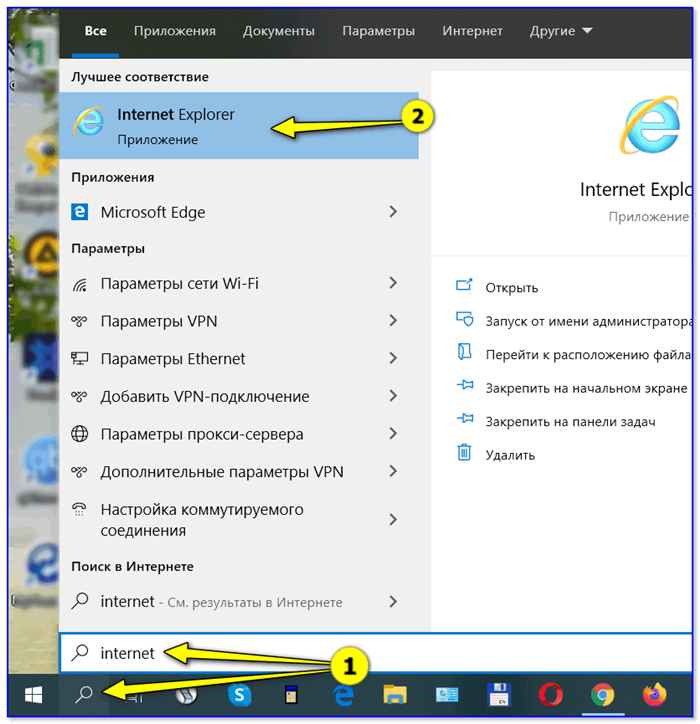Click large Internet Explorer logo in preview
This screenshot has height=724, width=700.
point(650,125)
